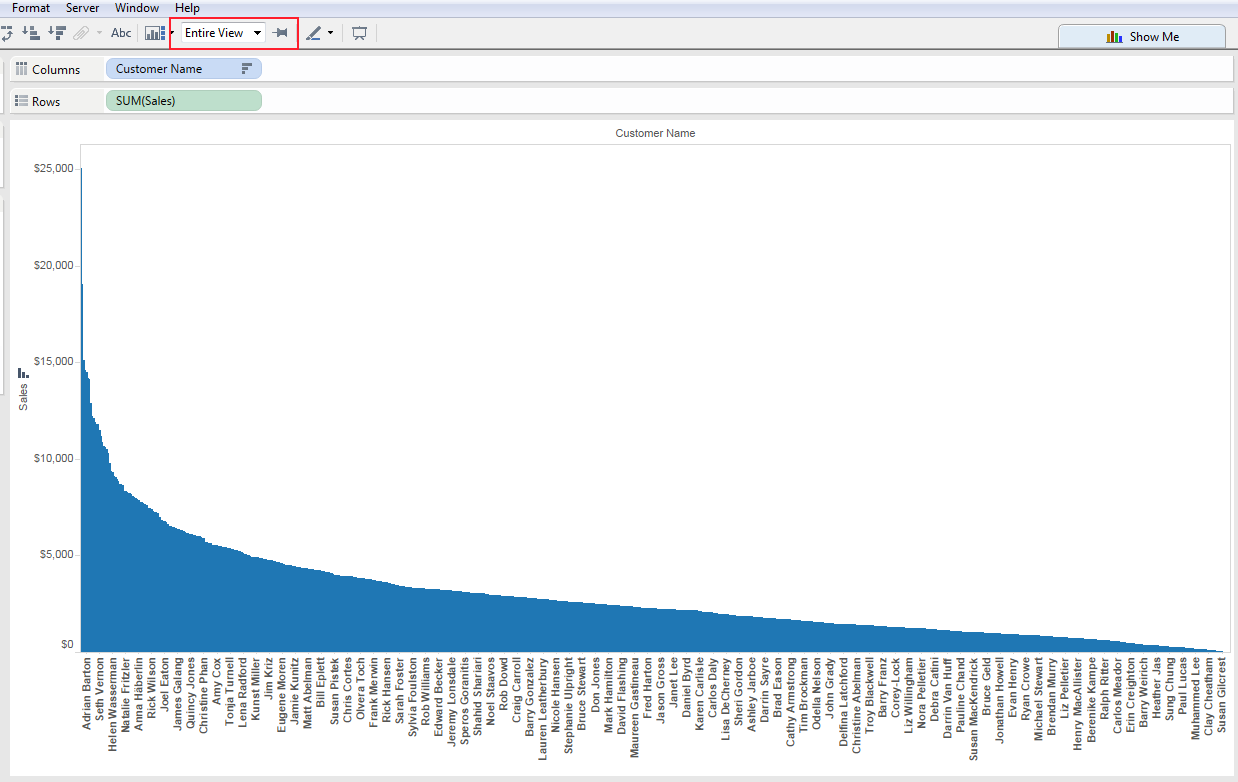Click the Customer Name chart header

click(x=655, y=133)
